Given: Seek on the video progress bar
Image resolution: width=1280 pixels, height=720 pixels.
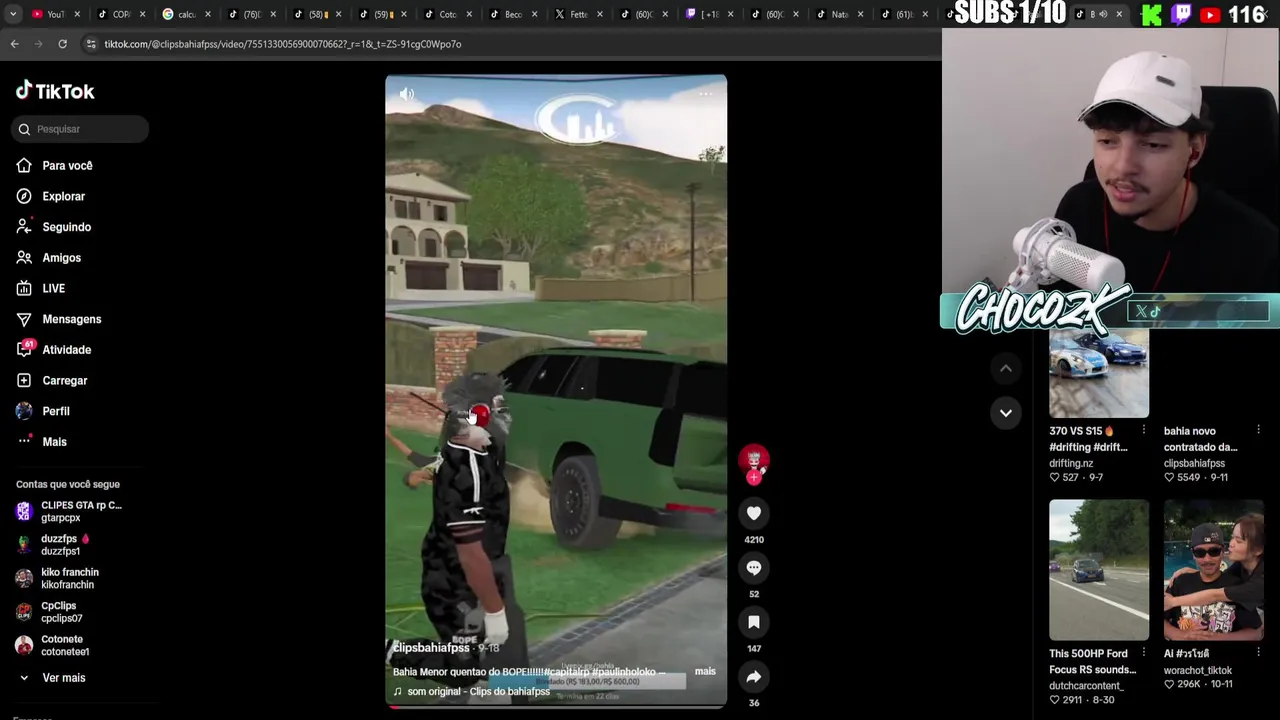Looking at the screenshot, I should tap(556, 707).
